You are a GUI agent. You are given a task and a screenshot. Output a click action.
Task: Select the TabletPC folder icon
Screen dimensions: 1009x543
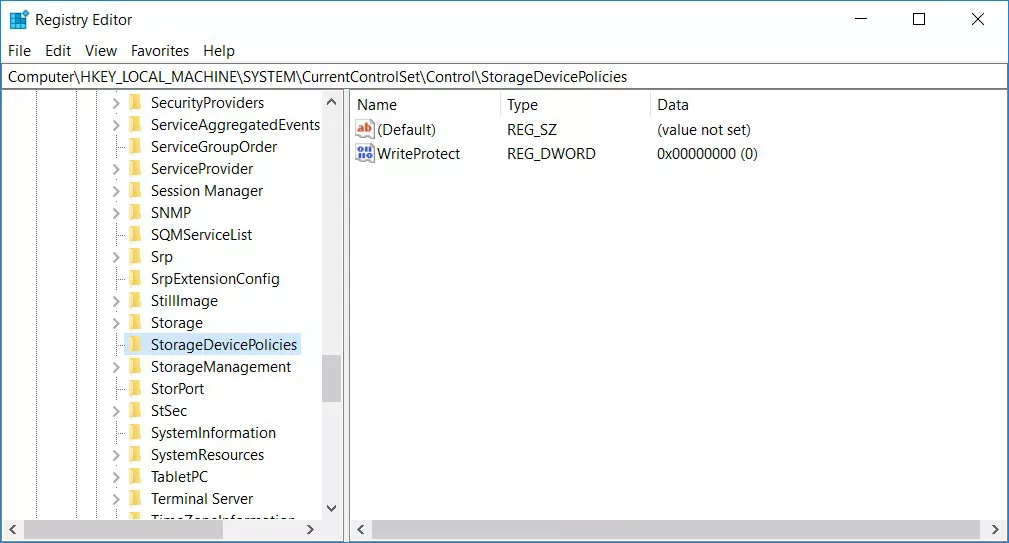[x=135, y=476]
